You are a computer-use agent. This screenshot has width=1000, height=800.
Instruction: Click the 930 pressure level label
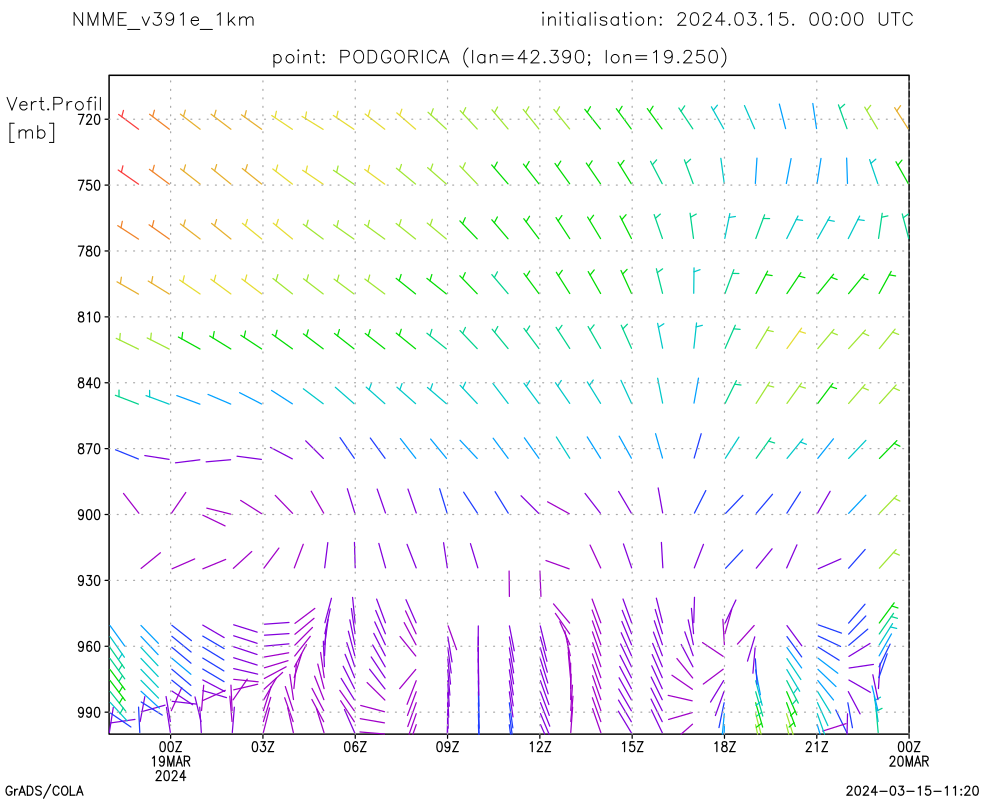click(x=89, y=581)
